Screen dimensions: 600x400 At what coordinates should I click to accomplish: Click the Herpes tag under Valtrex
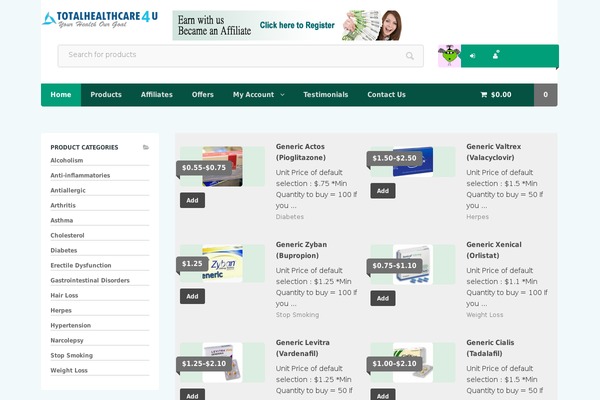coord(477,217)
